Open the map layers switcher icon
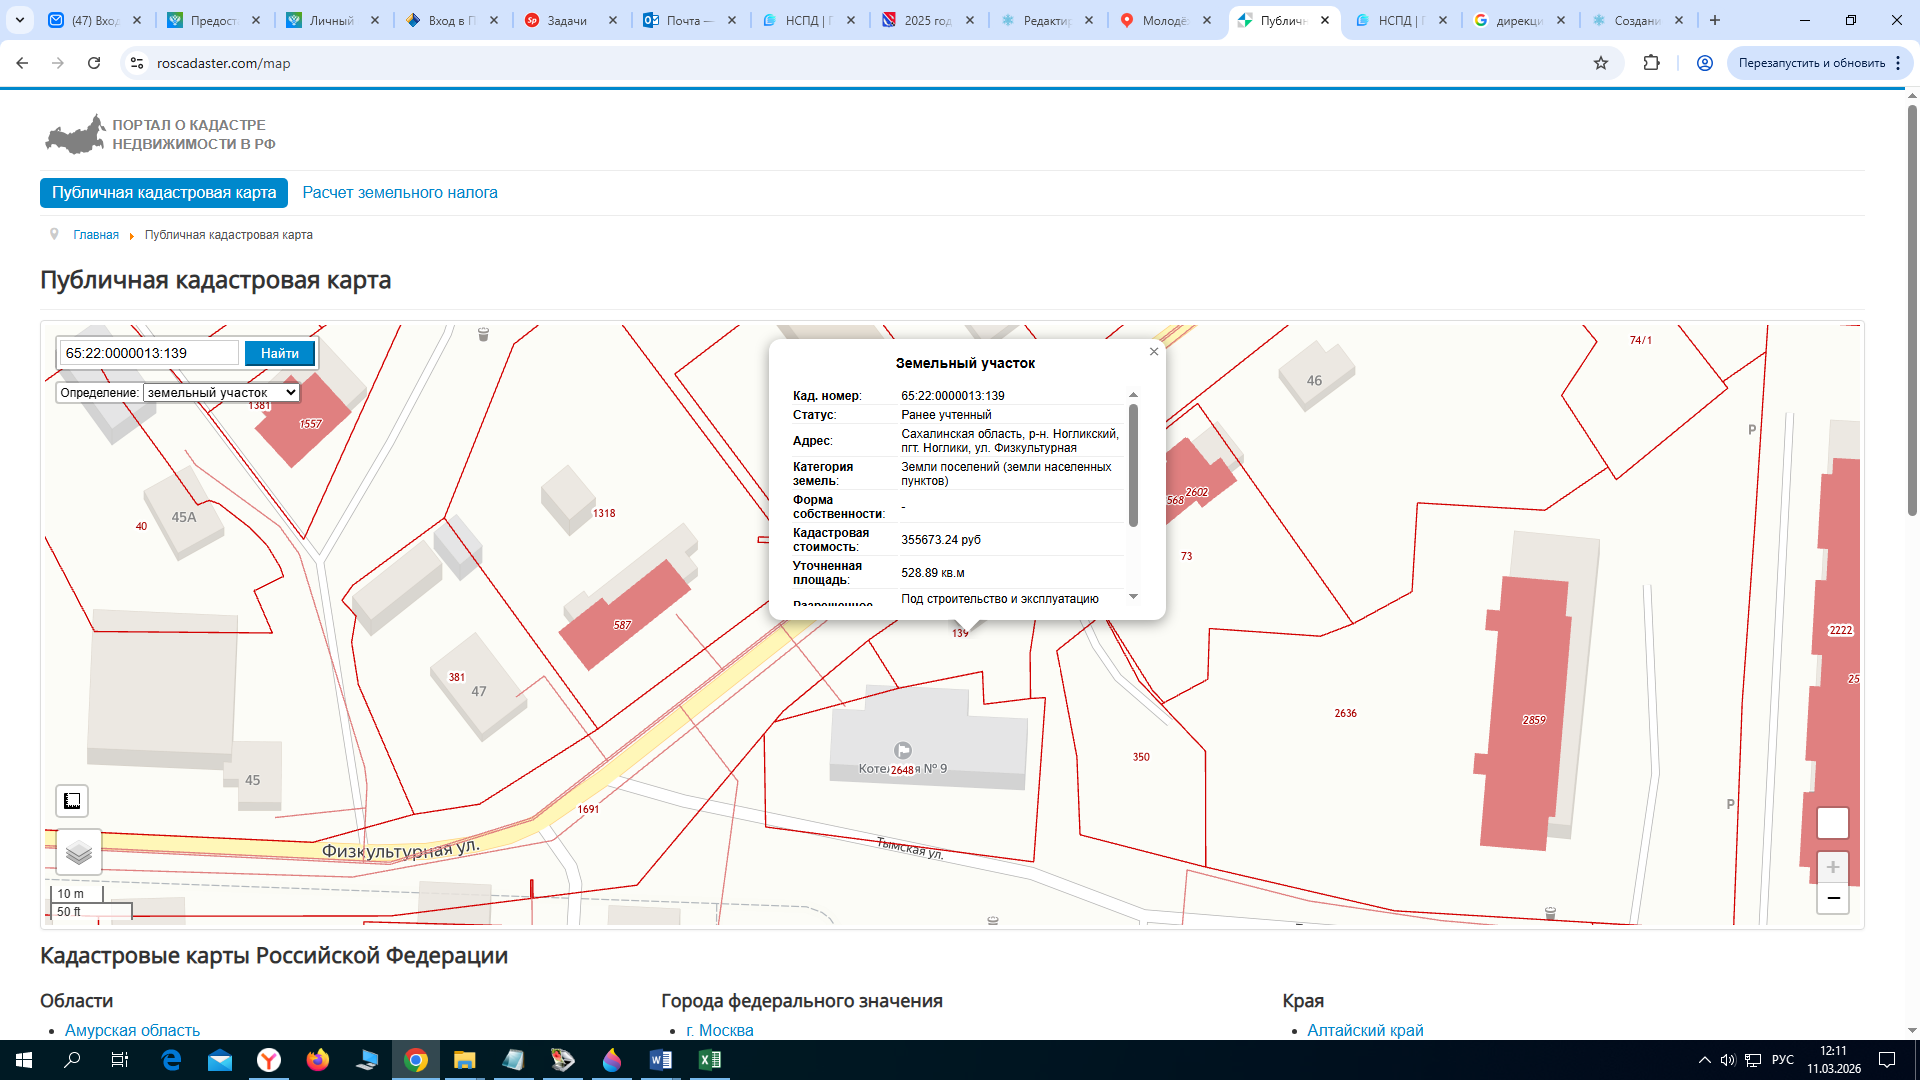Image resolution: width=1920 pixels, height=1080 pixels. coord(79,853)
